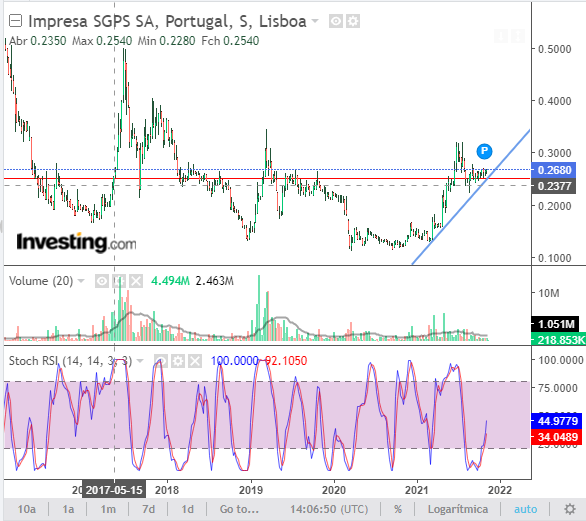This screenshot has width=586, height=521.
Task: Click the 2021 year label on time axis
Action: (417, 490)
